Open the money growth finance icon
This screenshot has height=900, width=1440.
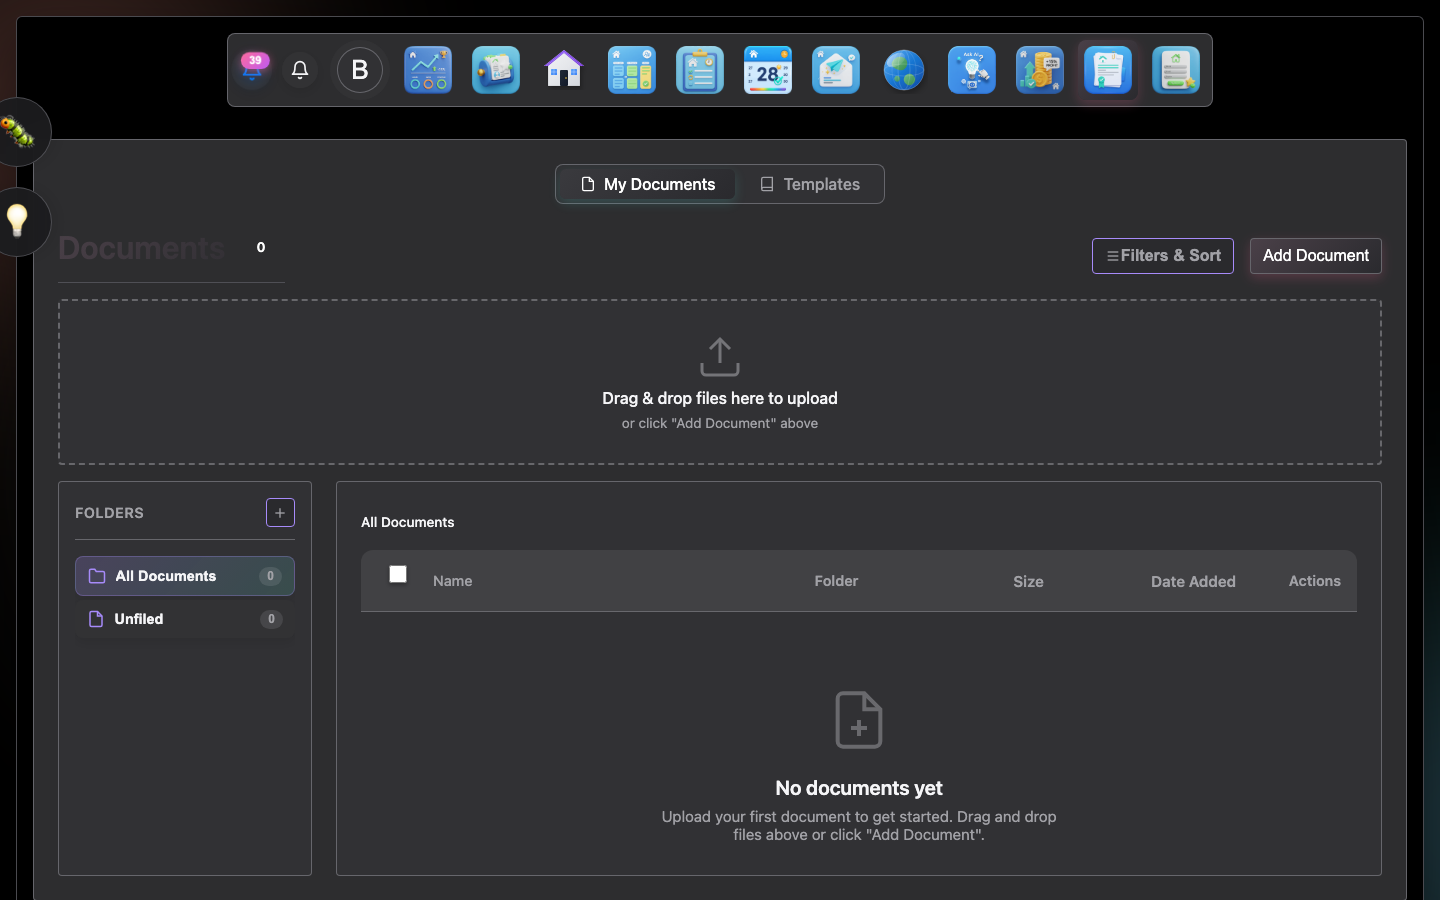coord(1039,70)
